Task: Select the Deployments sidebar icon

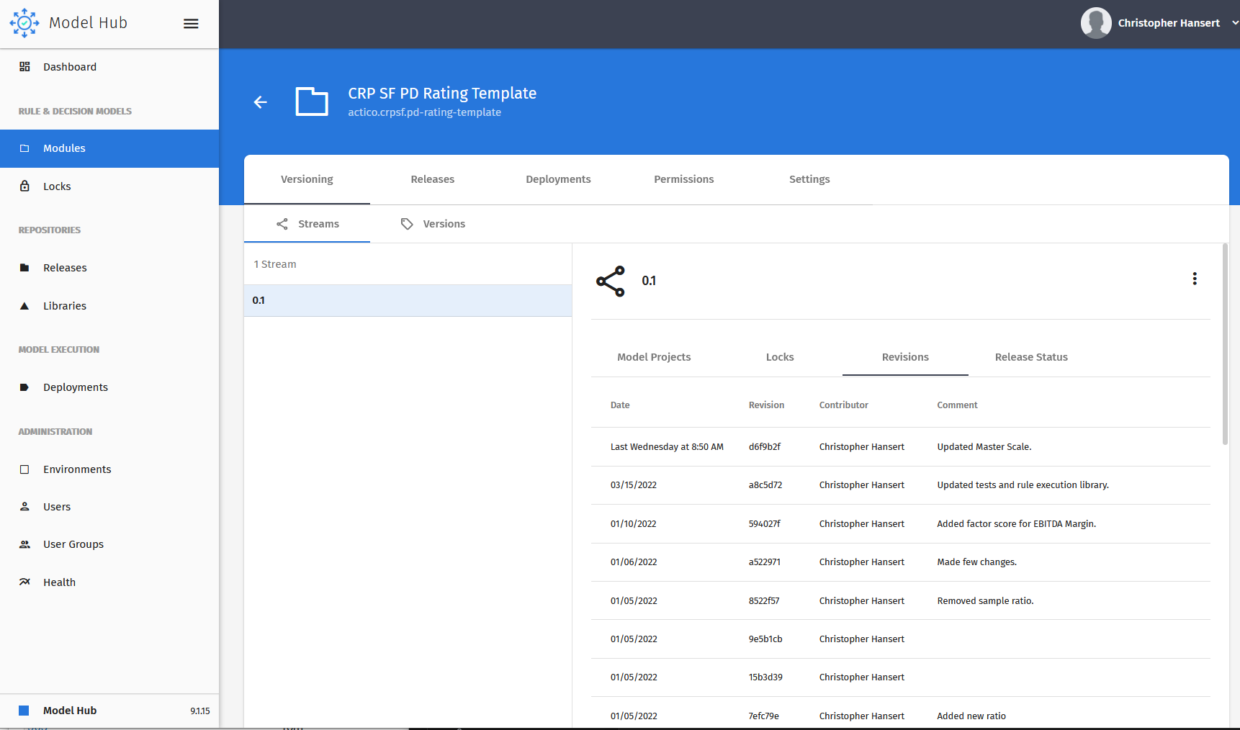Action: click(22, 387)
